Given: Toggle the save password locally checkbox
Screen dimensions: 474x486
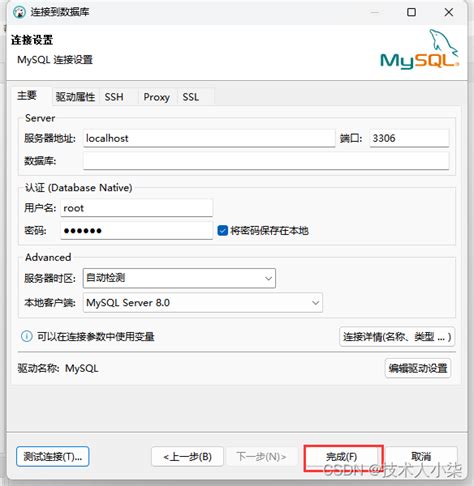Looking at the screenshot, I should (x=222, y=230).
